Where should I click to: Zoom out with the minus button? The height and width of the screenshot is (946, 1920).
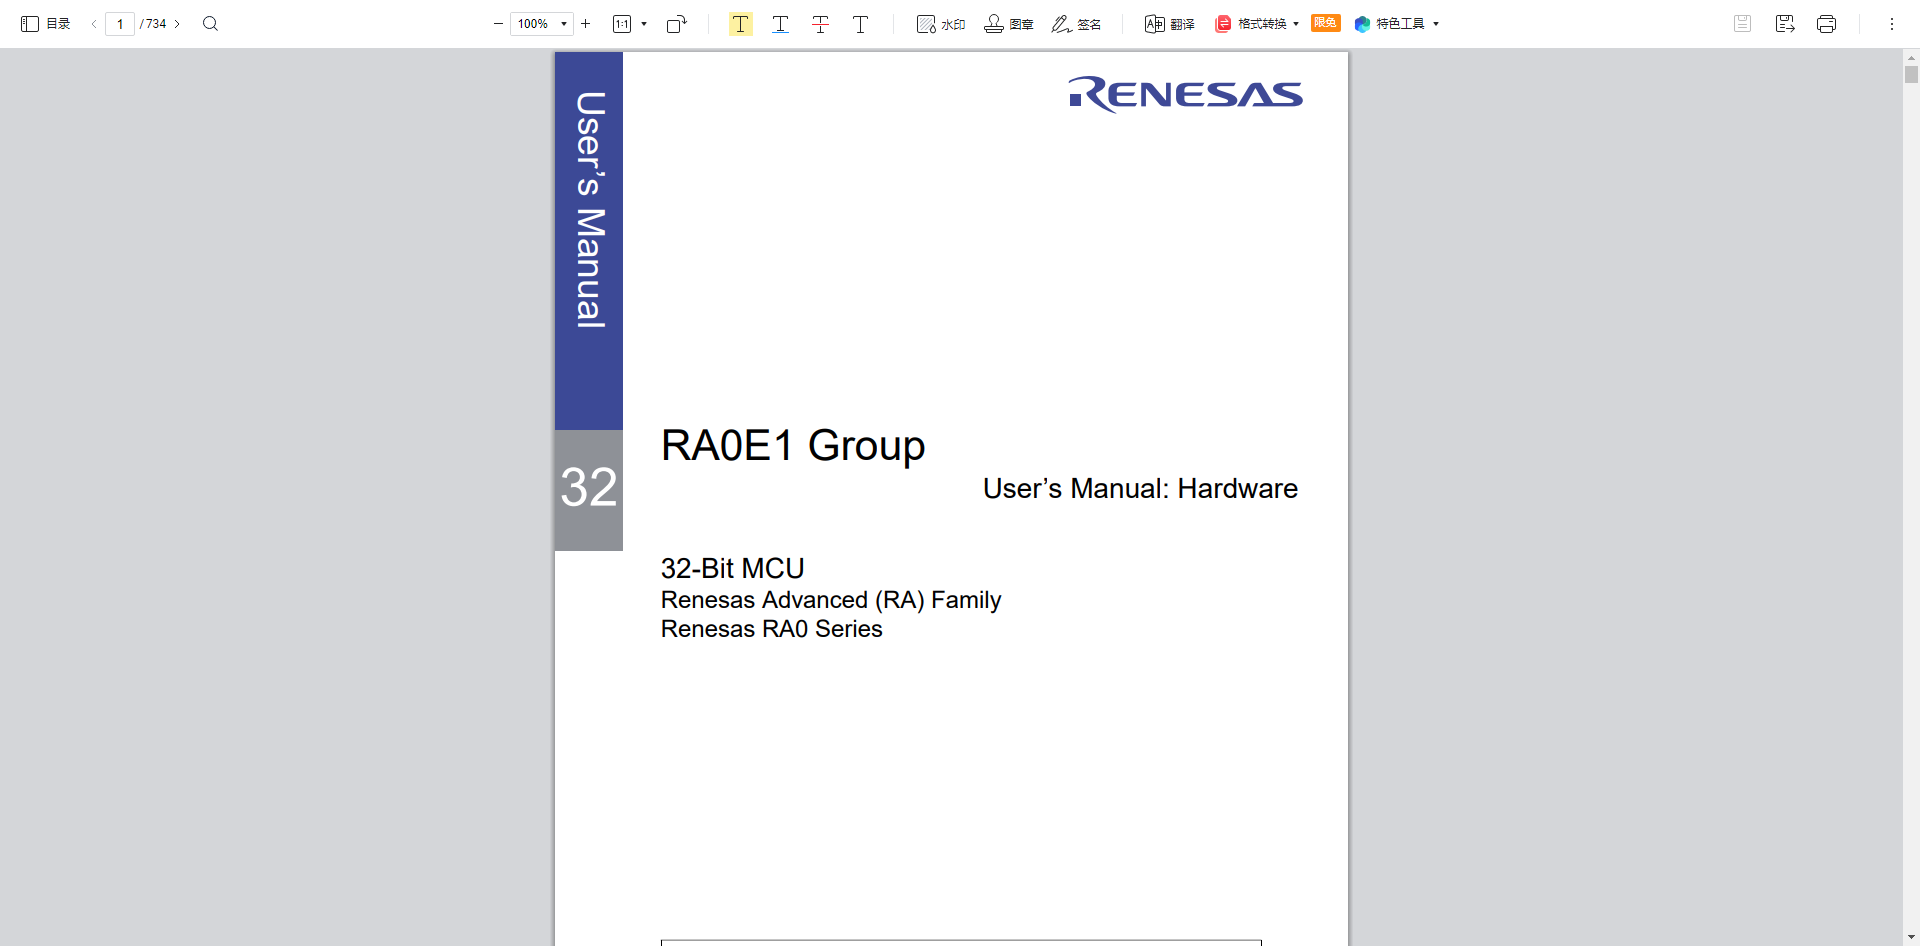click(498, 24)
